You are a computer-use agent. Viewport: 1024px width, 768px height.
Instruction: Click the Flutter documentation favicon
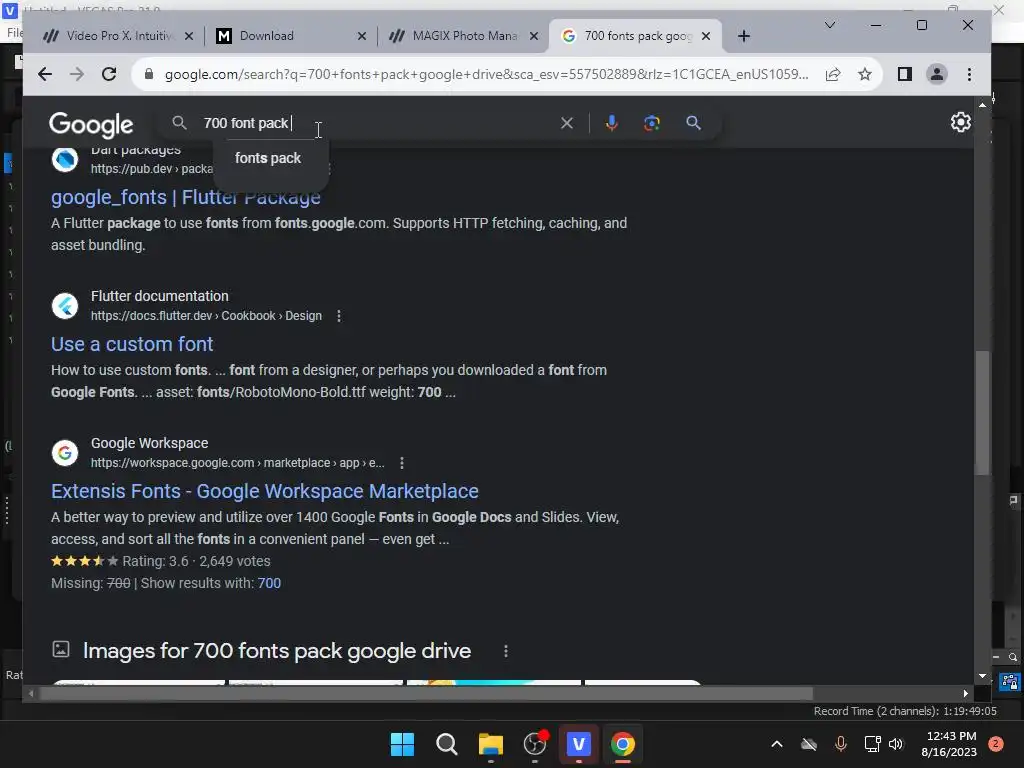[65, 306]
